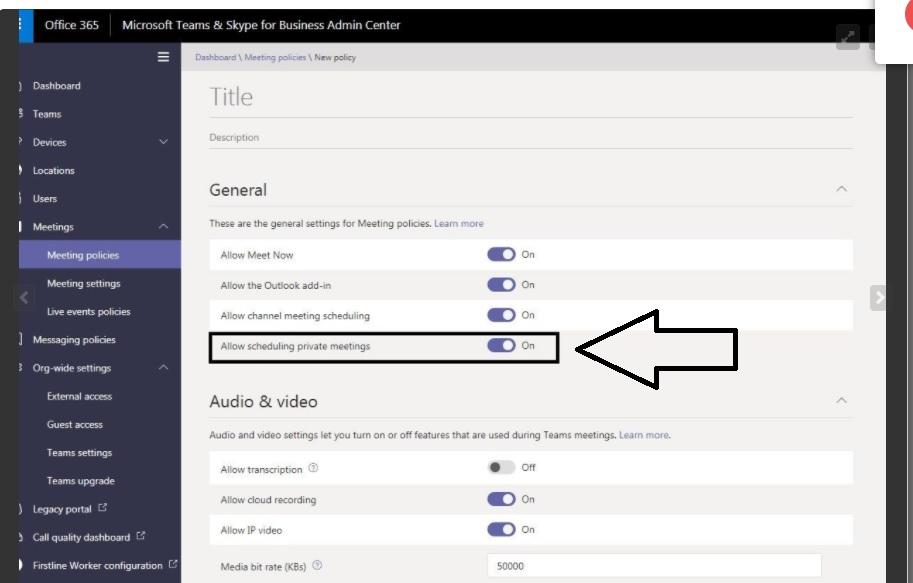This screenshot has width=913, height=583.
Task: Toggle the Allow transcription switch on
Action: 501,468
